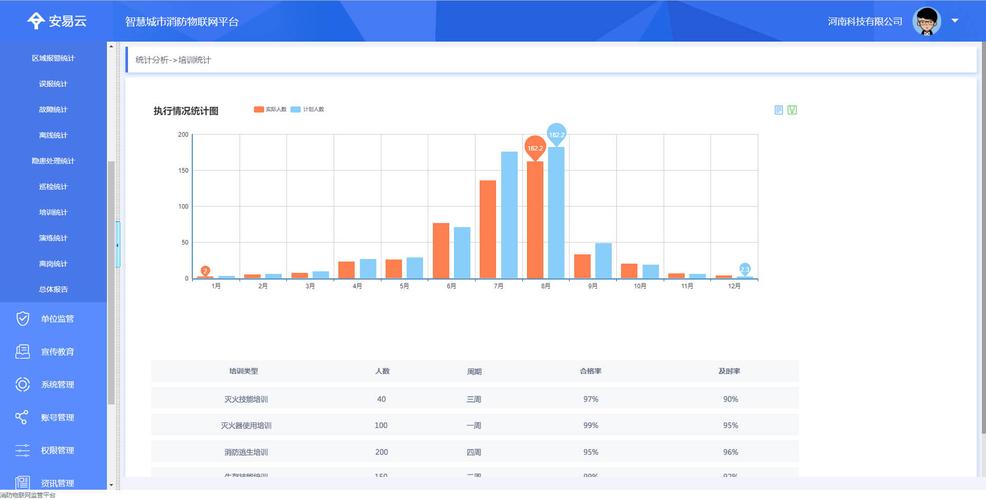Viewport: 986px width, 500px height.
Task: Select the 灭火器使用培训 row name
Action: point(246,426)
